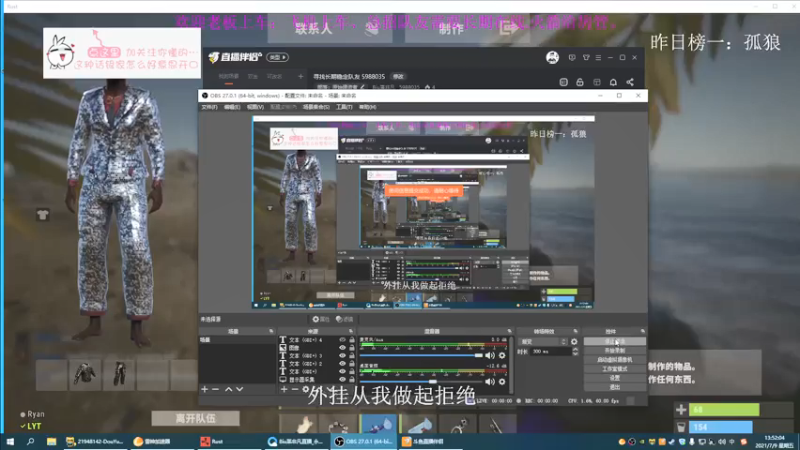This screenshot has height=450, width=800.
Task: Click the desktop audio volume slider handle
Action: [x=433, y=381]
